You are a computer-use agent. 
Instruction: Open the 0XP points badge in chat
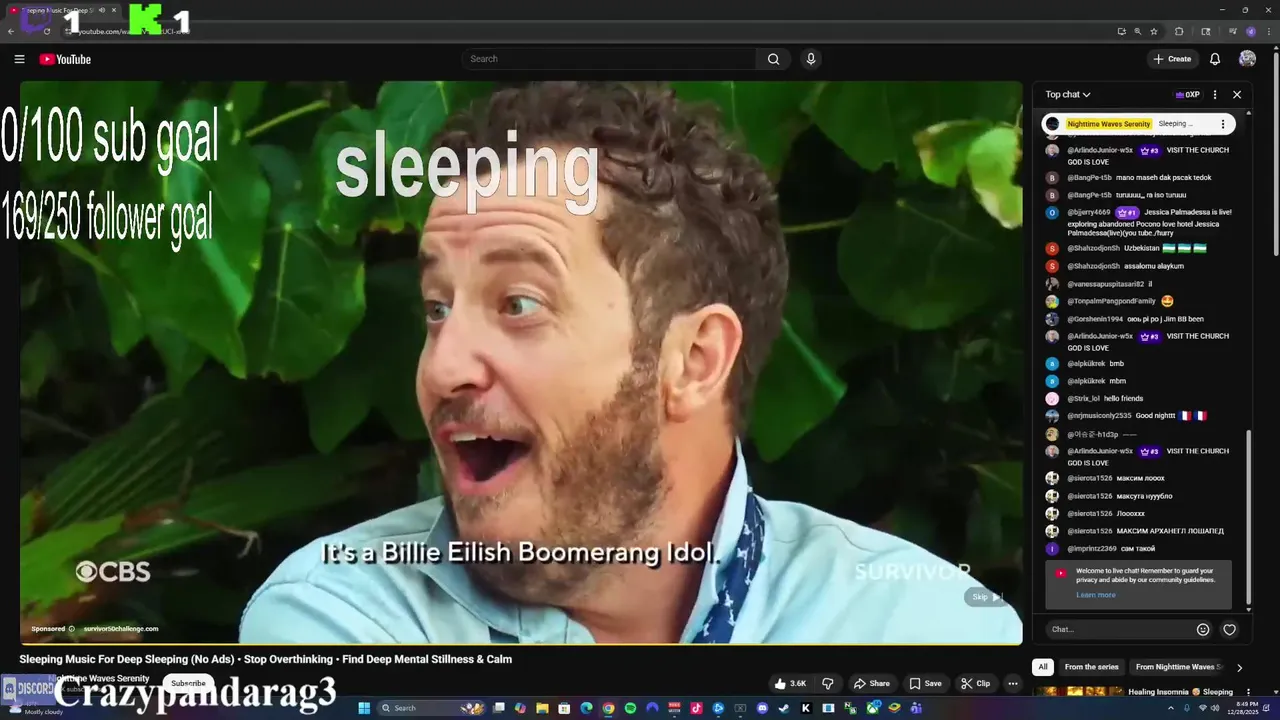click(1187, 95)
